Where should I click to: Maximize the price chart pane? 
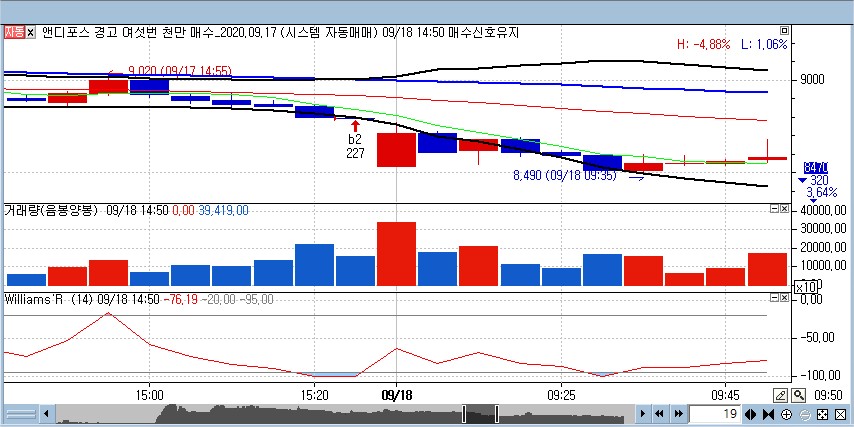[x=786, y=32]
